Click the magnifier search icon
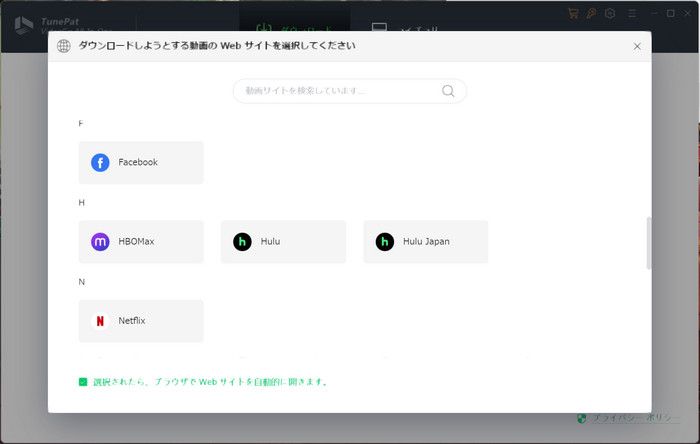 click(448, 91)
